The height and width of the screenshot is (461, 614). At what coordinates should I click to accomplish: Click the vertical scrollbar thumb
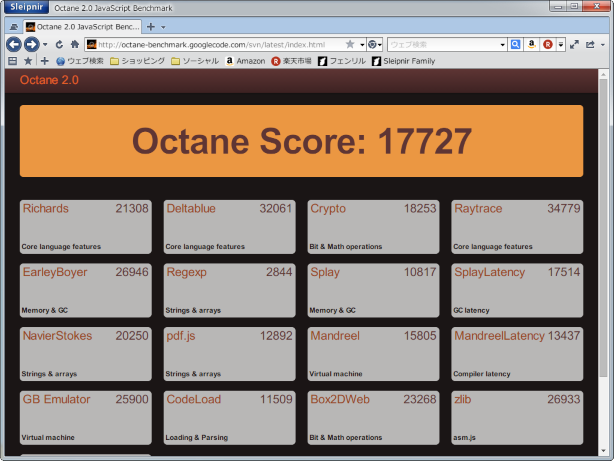pos(603,228)
